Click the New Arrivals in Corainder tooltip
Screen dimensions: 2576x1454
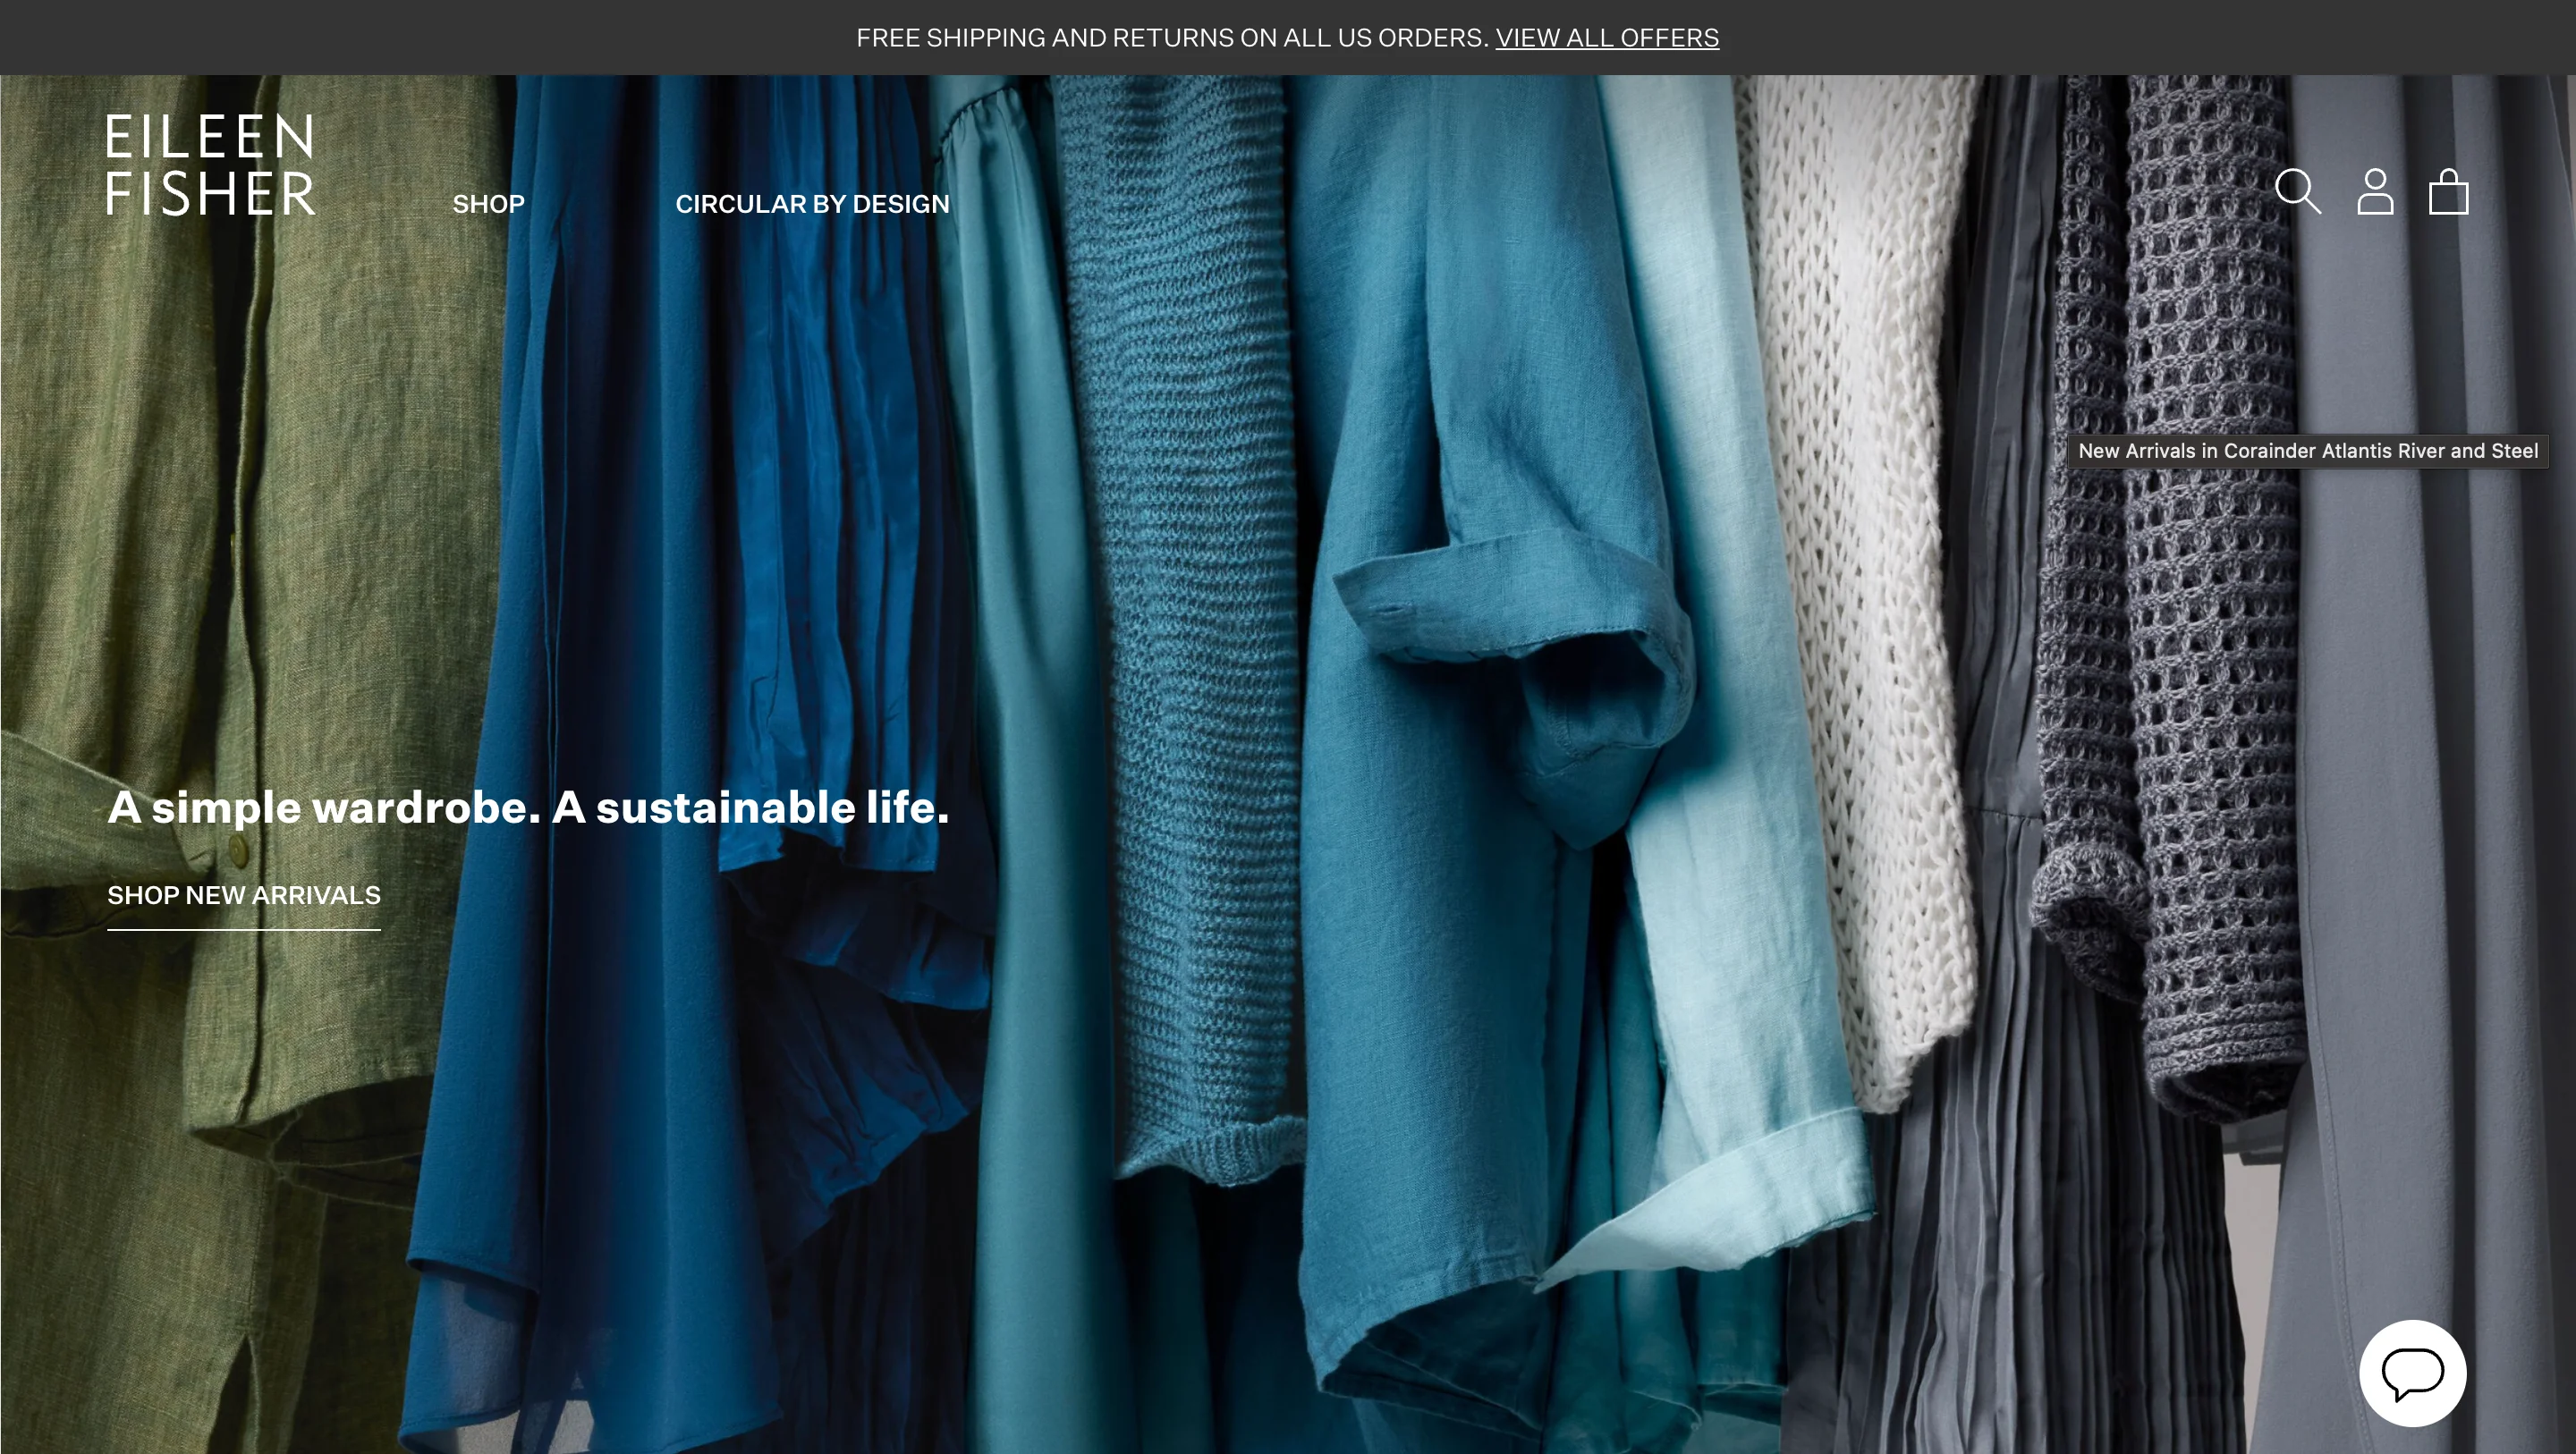[x=2307, y=451]
